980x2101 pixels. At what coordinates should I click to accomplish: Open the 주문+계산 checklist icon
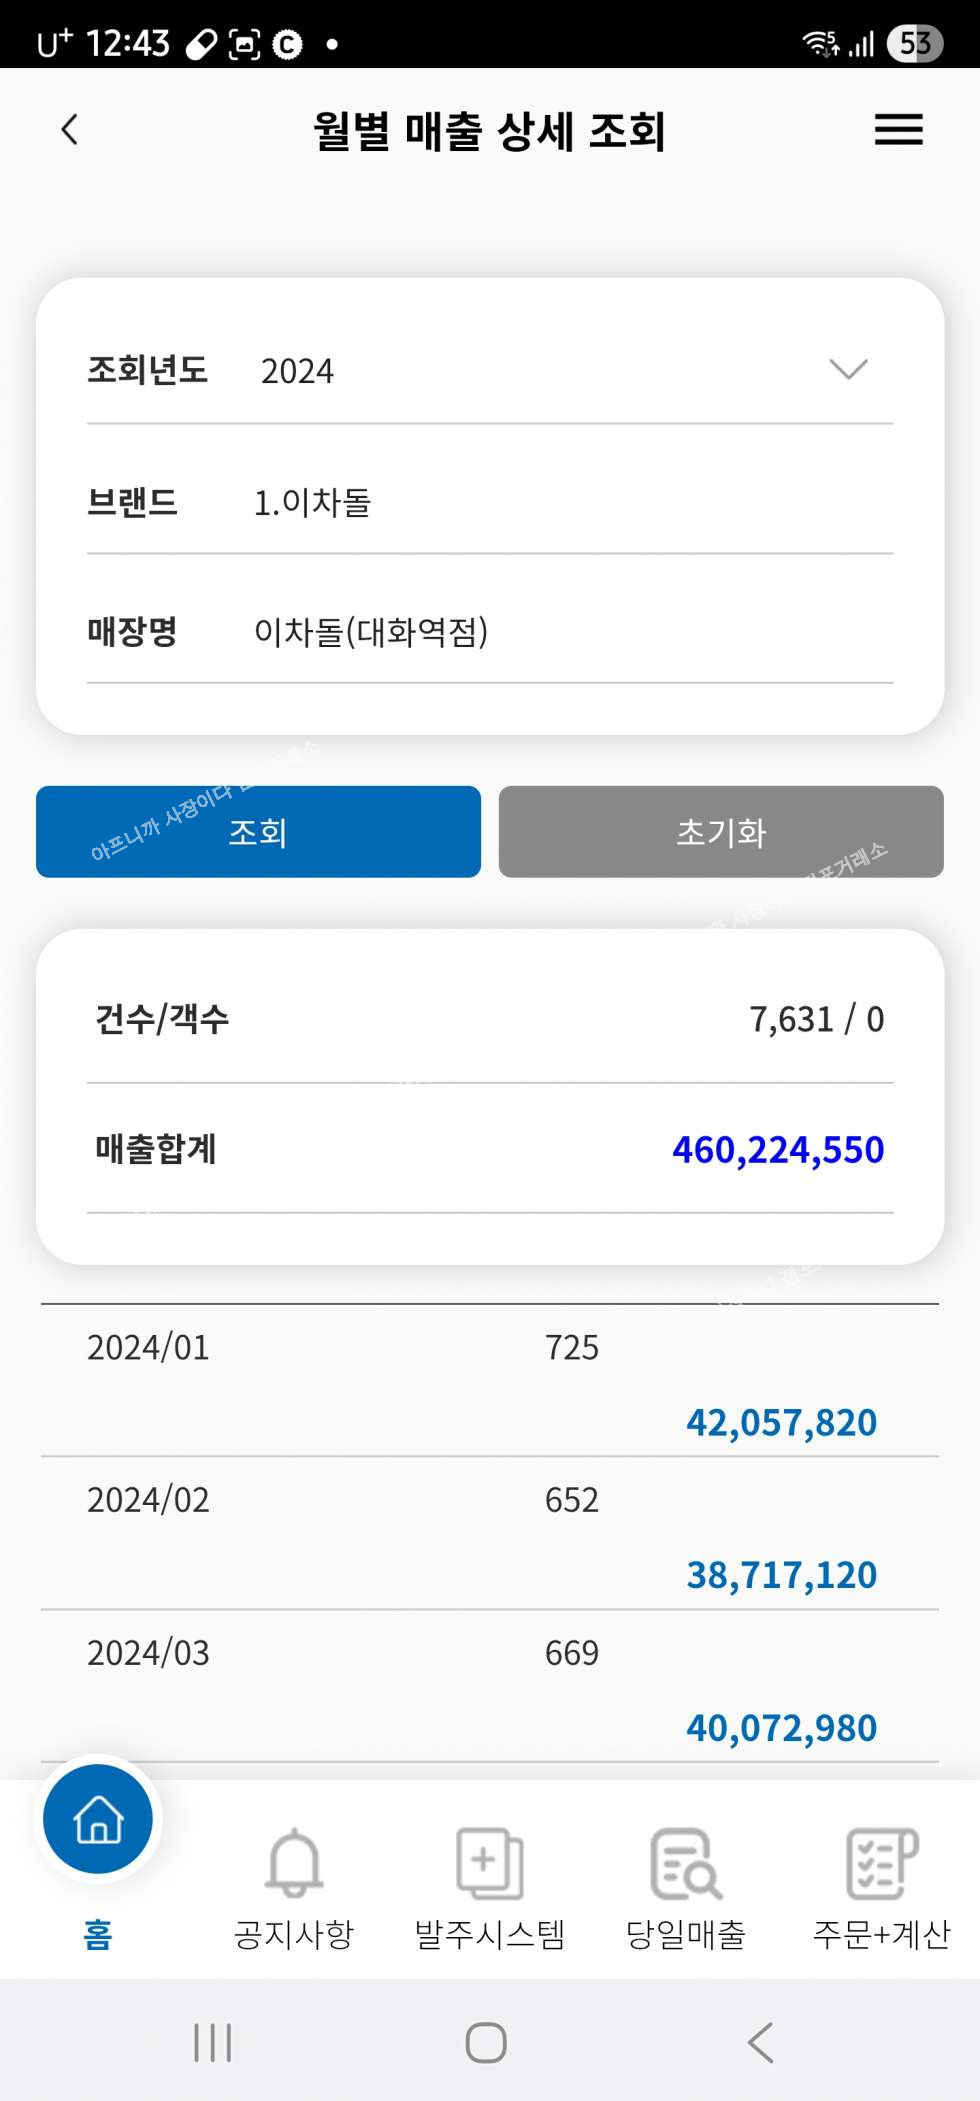[881, 1863]
